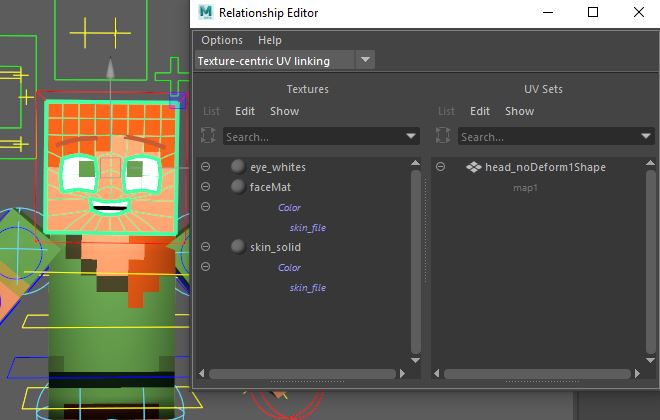Collapse the Color entry under skin_solid

(205, 266)
